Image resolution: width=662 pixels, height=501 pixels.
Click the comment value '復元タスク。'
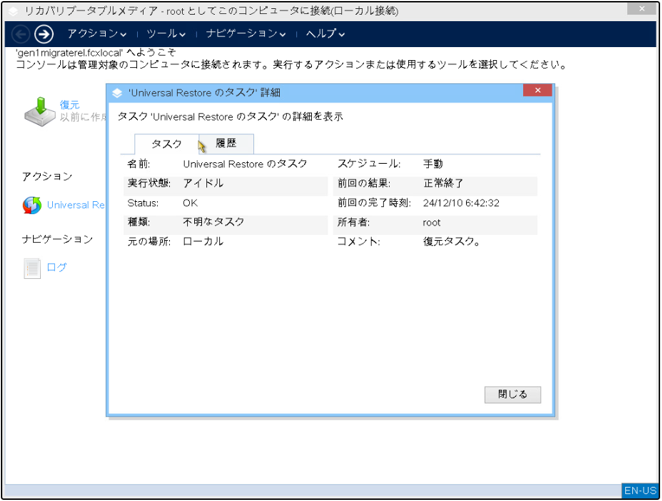click(x=451, y=242)
